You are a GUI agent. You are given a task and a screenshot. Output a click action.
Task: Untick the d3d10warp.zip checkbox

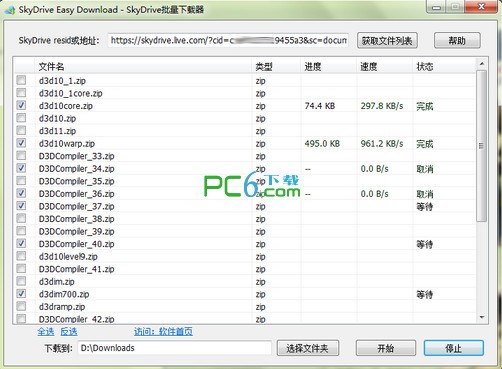(21, 143)
